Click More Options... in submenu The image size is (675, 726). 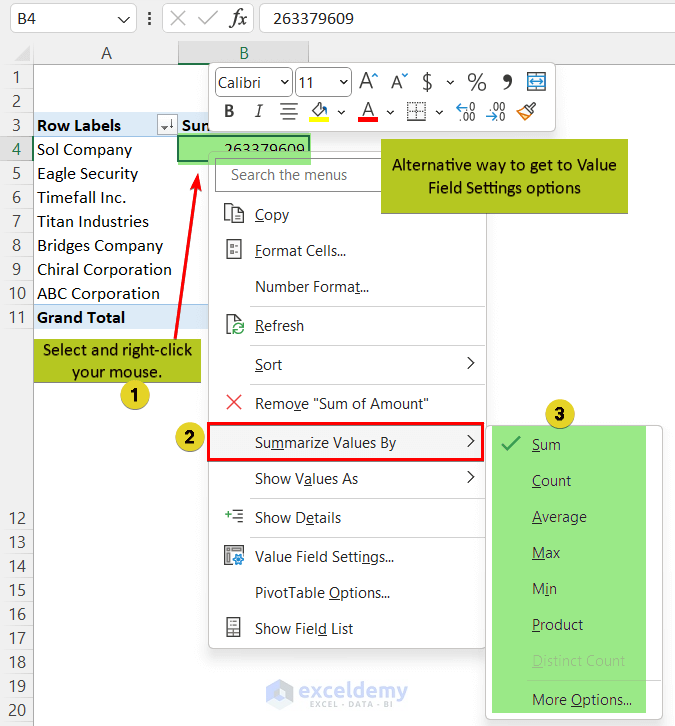coord(574,700)
